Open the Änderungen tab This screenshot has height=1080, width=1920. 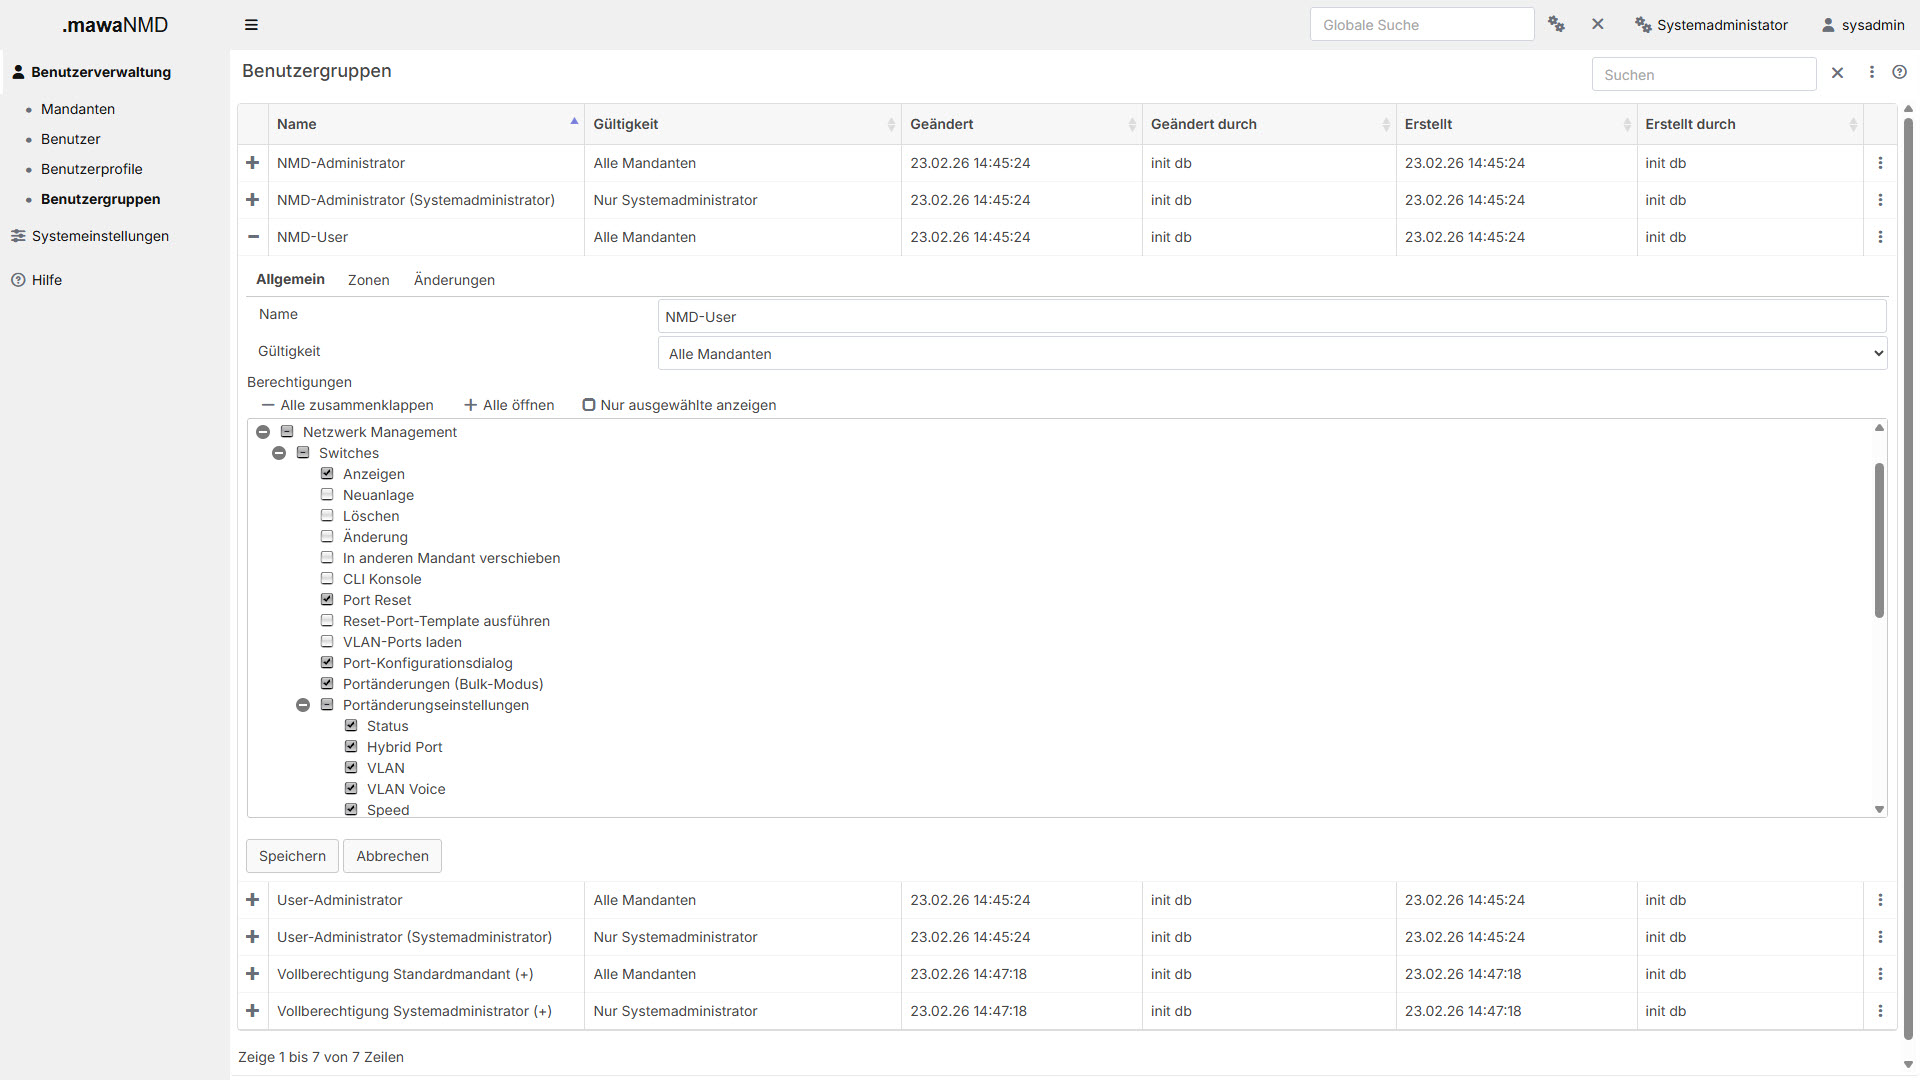point(454,280)
